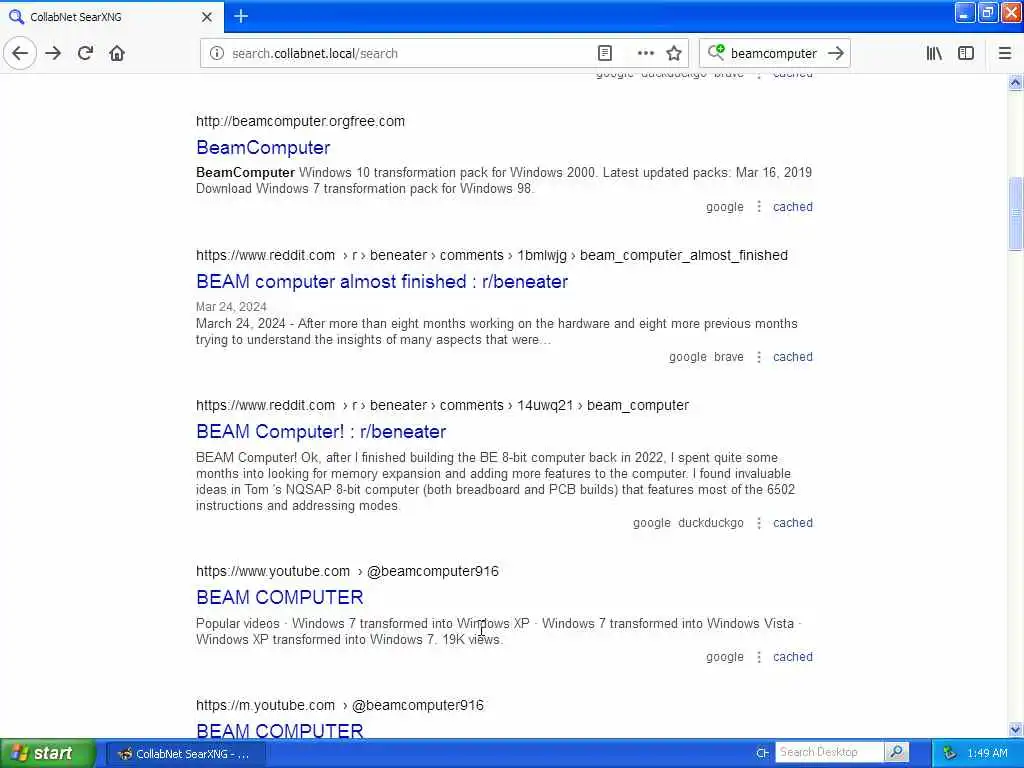Click 'brave' engine label under almost finished result
The width and height of the screenshot is (1024, 768).
point(729,357)
